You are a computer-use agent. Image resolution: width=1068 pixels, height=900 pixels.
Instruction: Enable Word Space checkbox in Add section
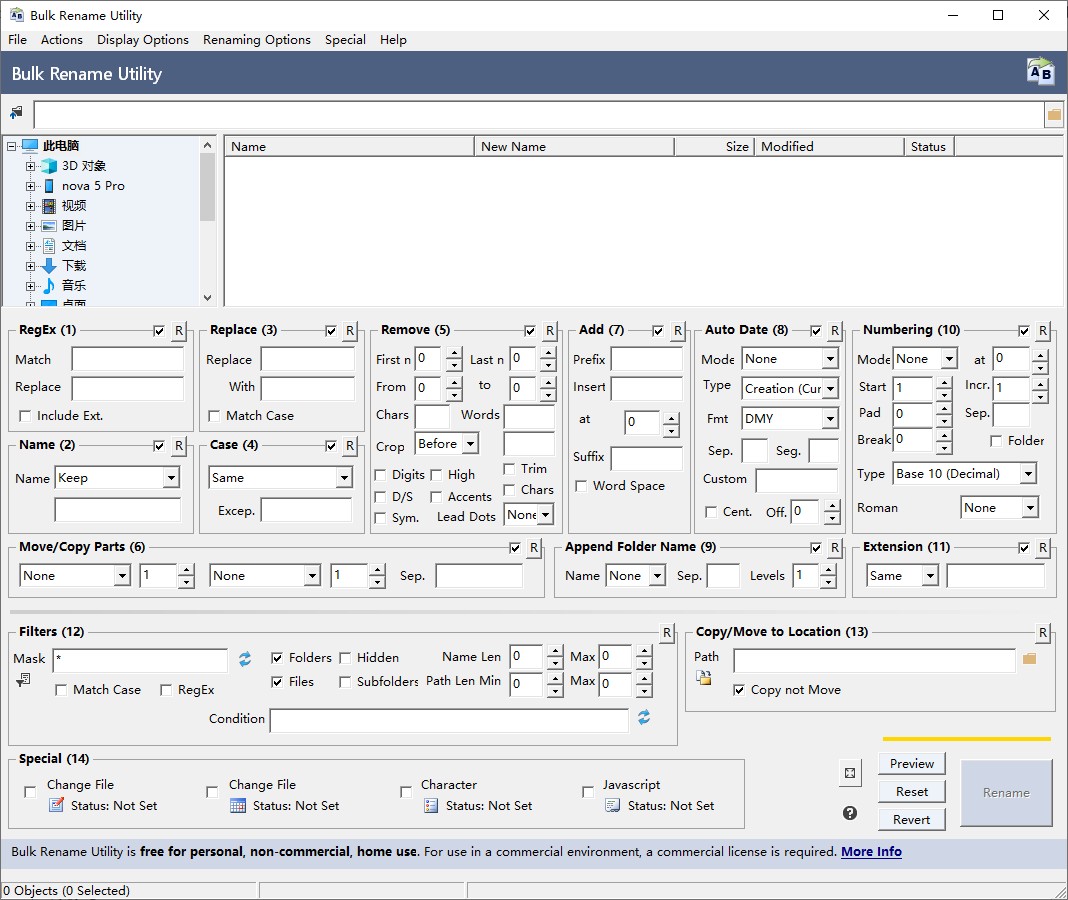coord(581,486)
